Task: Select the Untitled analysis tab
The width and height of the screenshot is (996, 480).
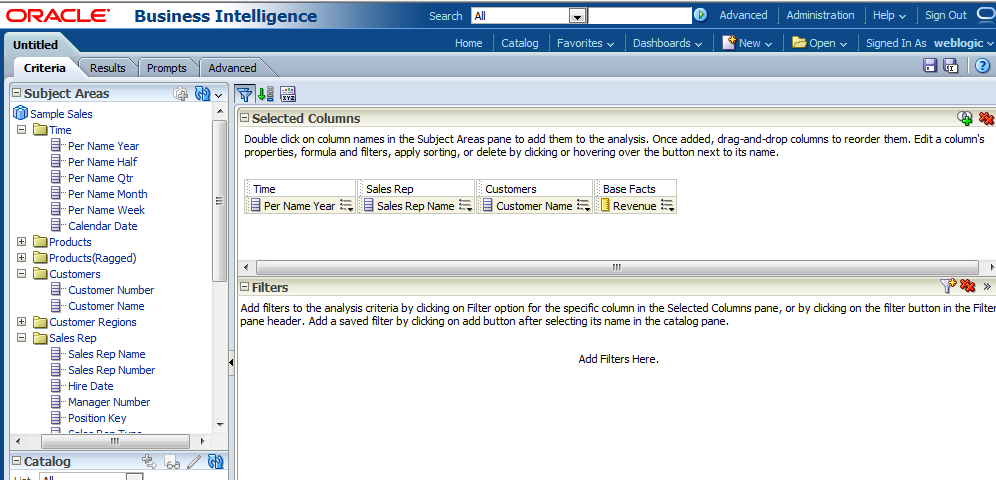Action: click(x=36, y=44)
